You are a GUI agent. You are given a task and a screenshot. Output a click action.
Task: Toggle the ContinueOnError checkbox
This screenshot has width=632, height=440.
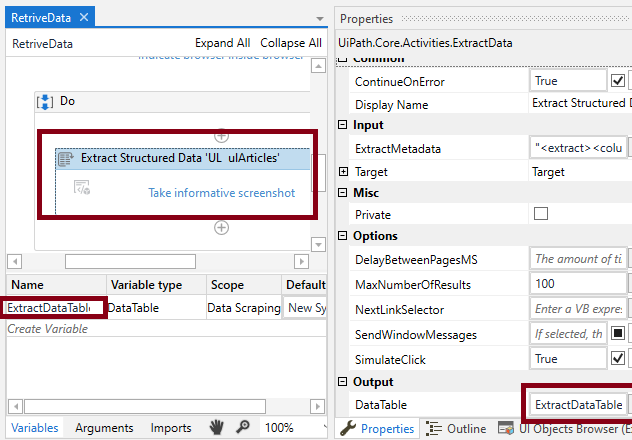coord(617,81)
